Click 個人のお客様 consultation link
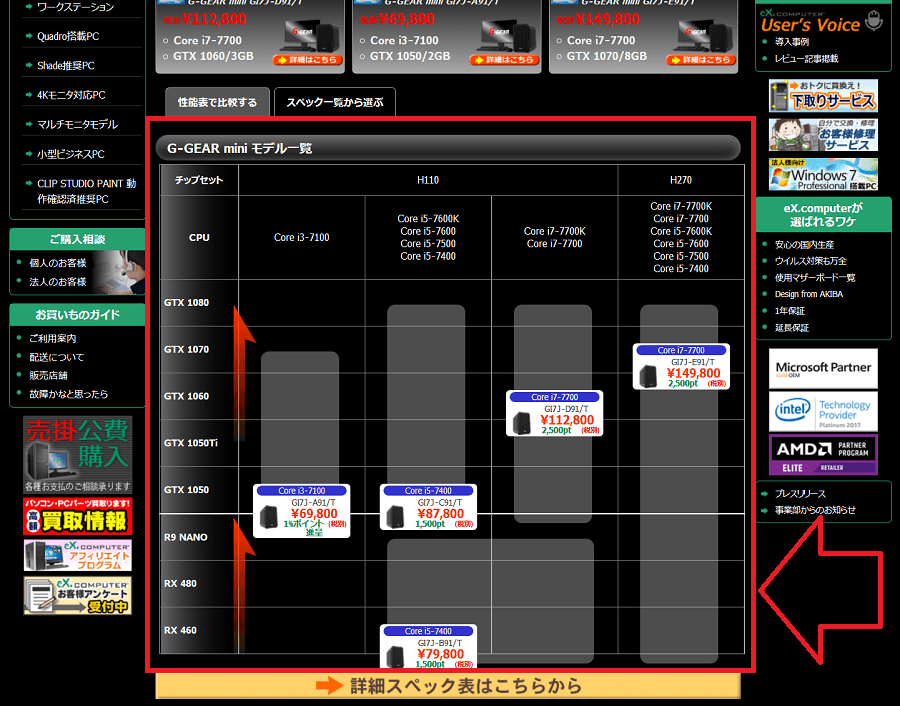Viewport: 900px width, 706px height. click(x=57, y=263)
